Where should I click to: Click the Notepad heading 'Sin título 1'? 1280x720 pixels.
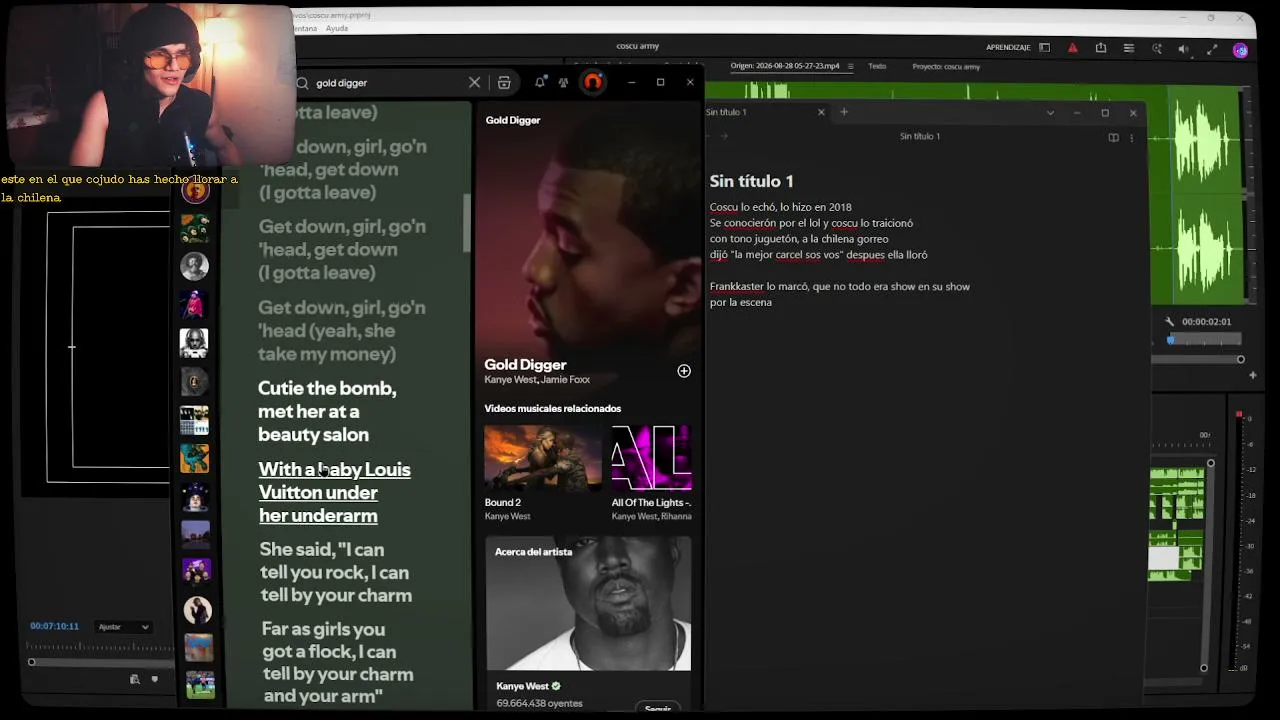[751, 181]
